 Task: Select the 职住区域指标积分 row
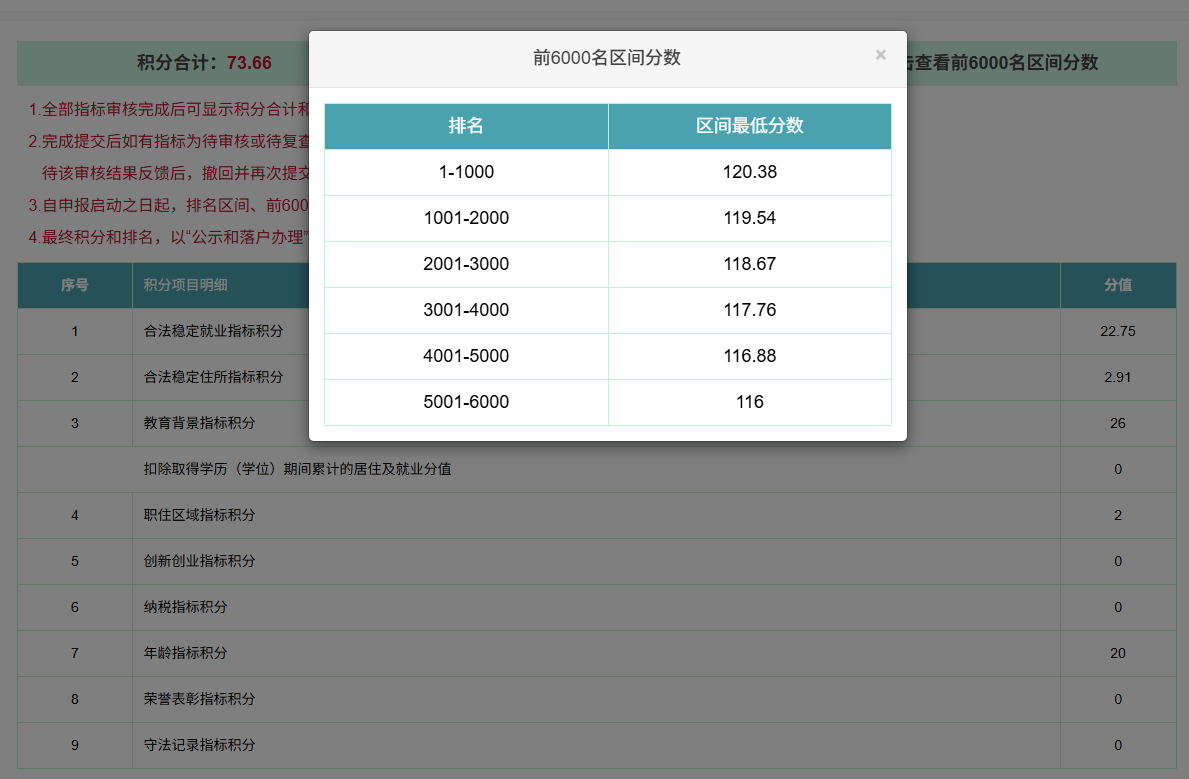(x=199, y=515)
